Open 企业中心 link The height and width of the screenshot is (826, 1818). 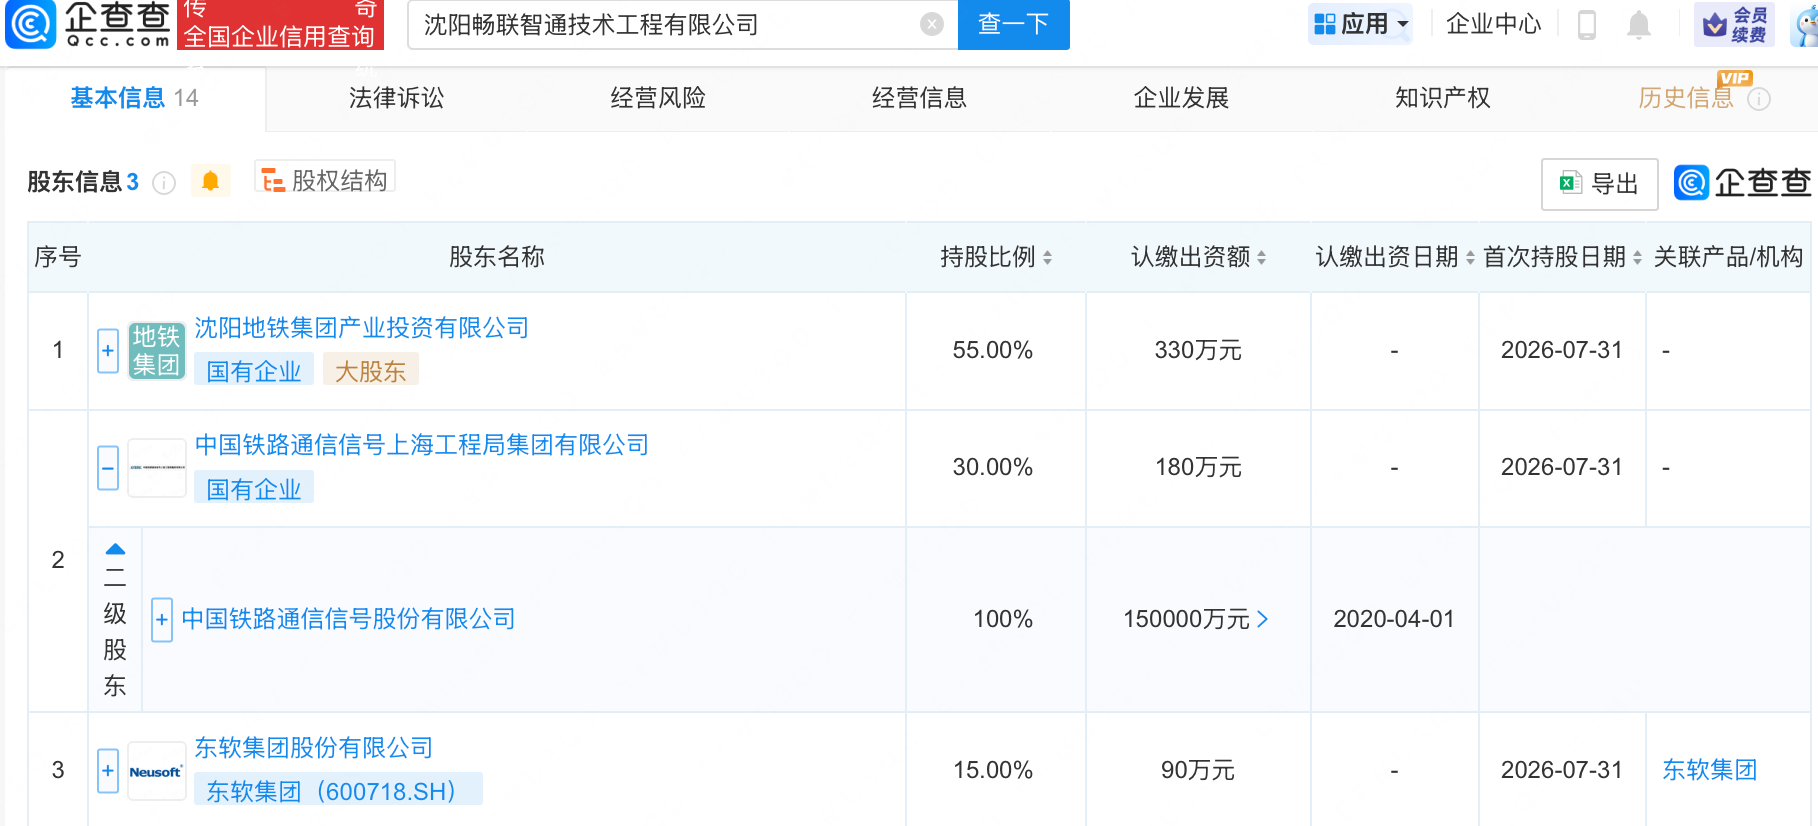[1493, 24]
